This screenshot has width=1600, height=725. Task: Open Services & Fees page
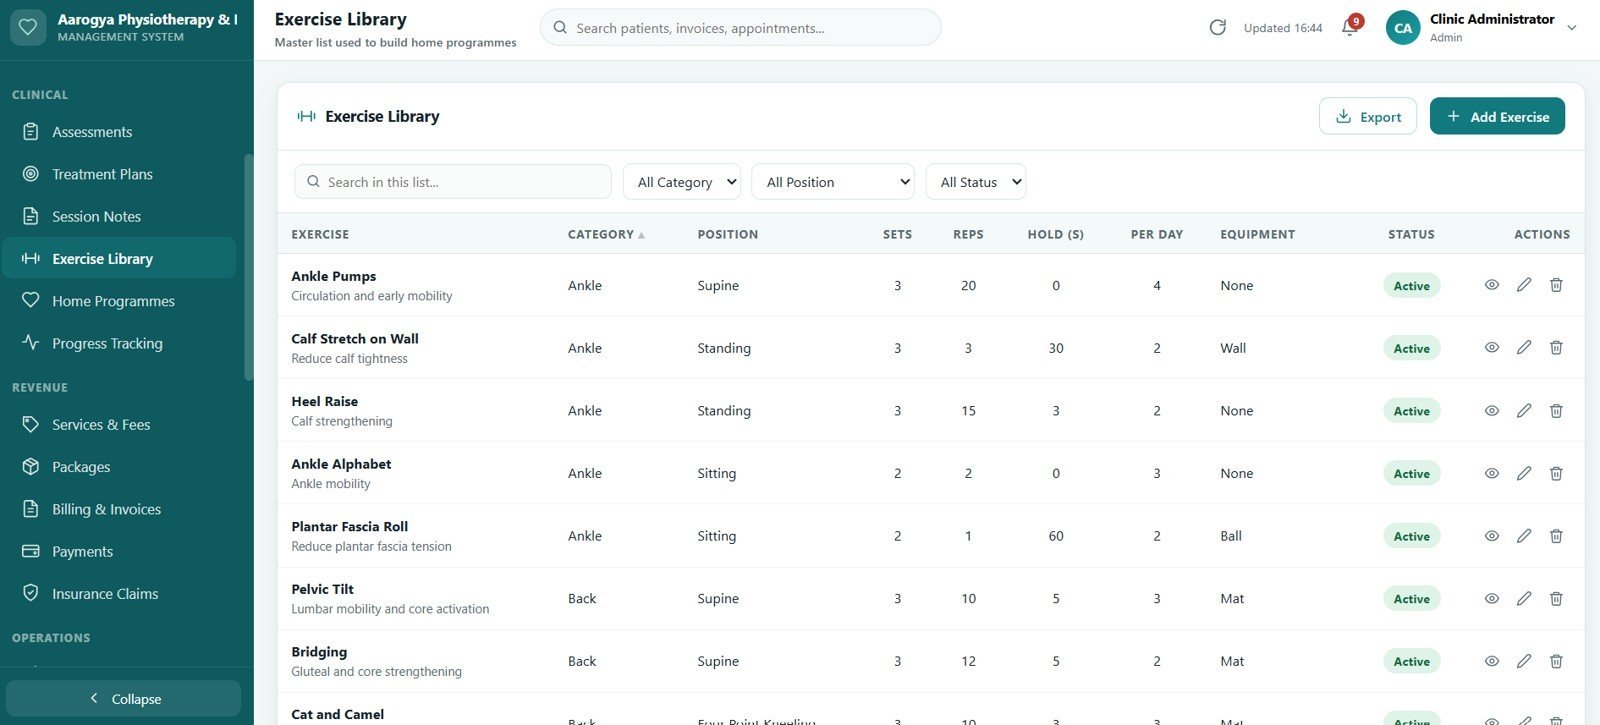(x=119, y=425)
